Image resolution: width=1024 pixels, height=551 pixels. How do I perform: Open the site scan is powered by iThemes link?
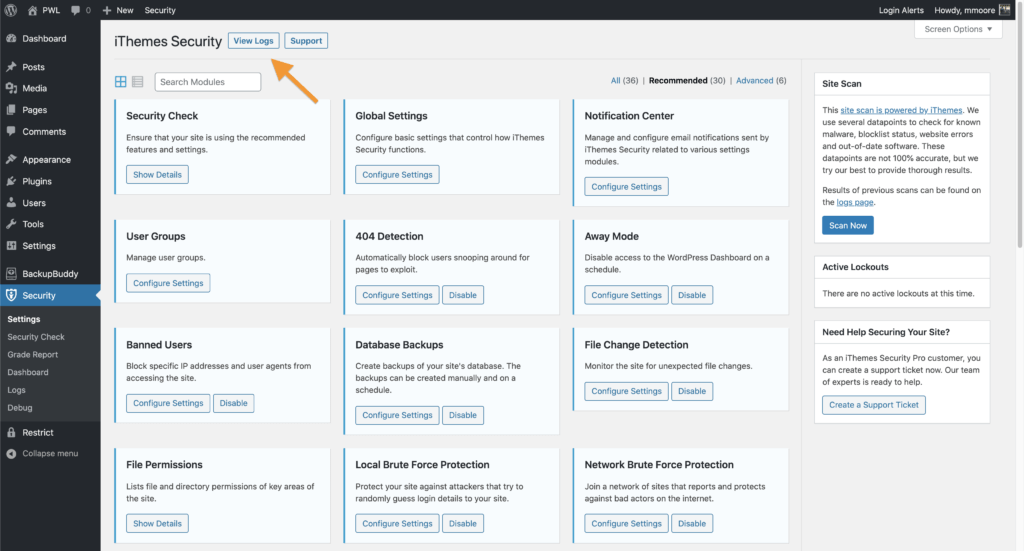click(901, 110)
